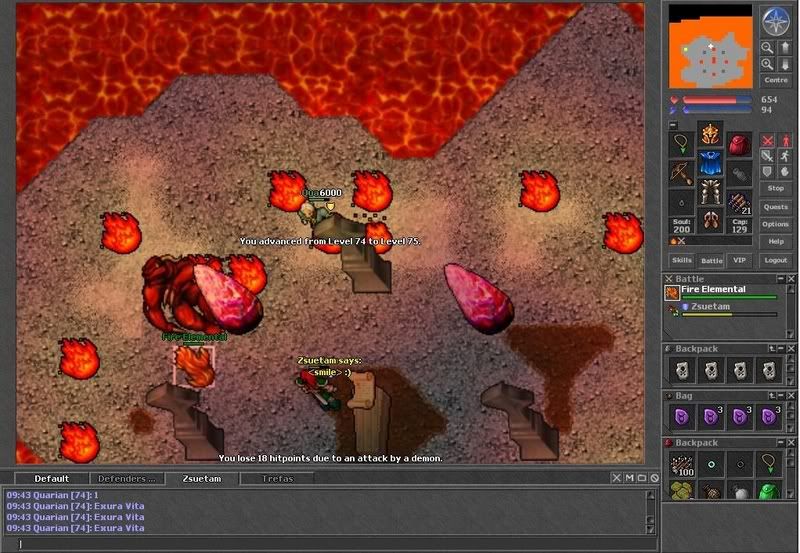Screen dimensions: 800x553
Task: Zoom out the minimap
Action: tap(767, 47)
